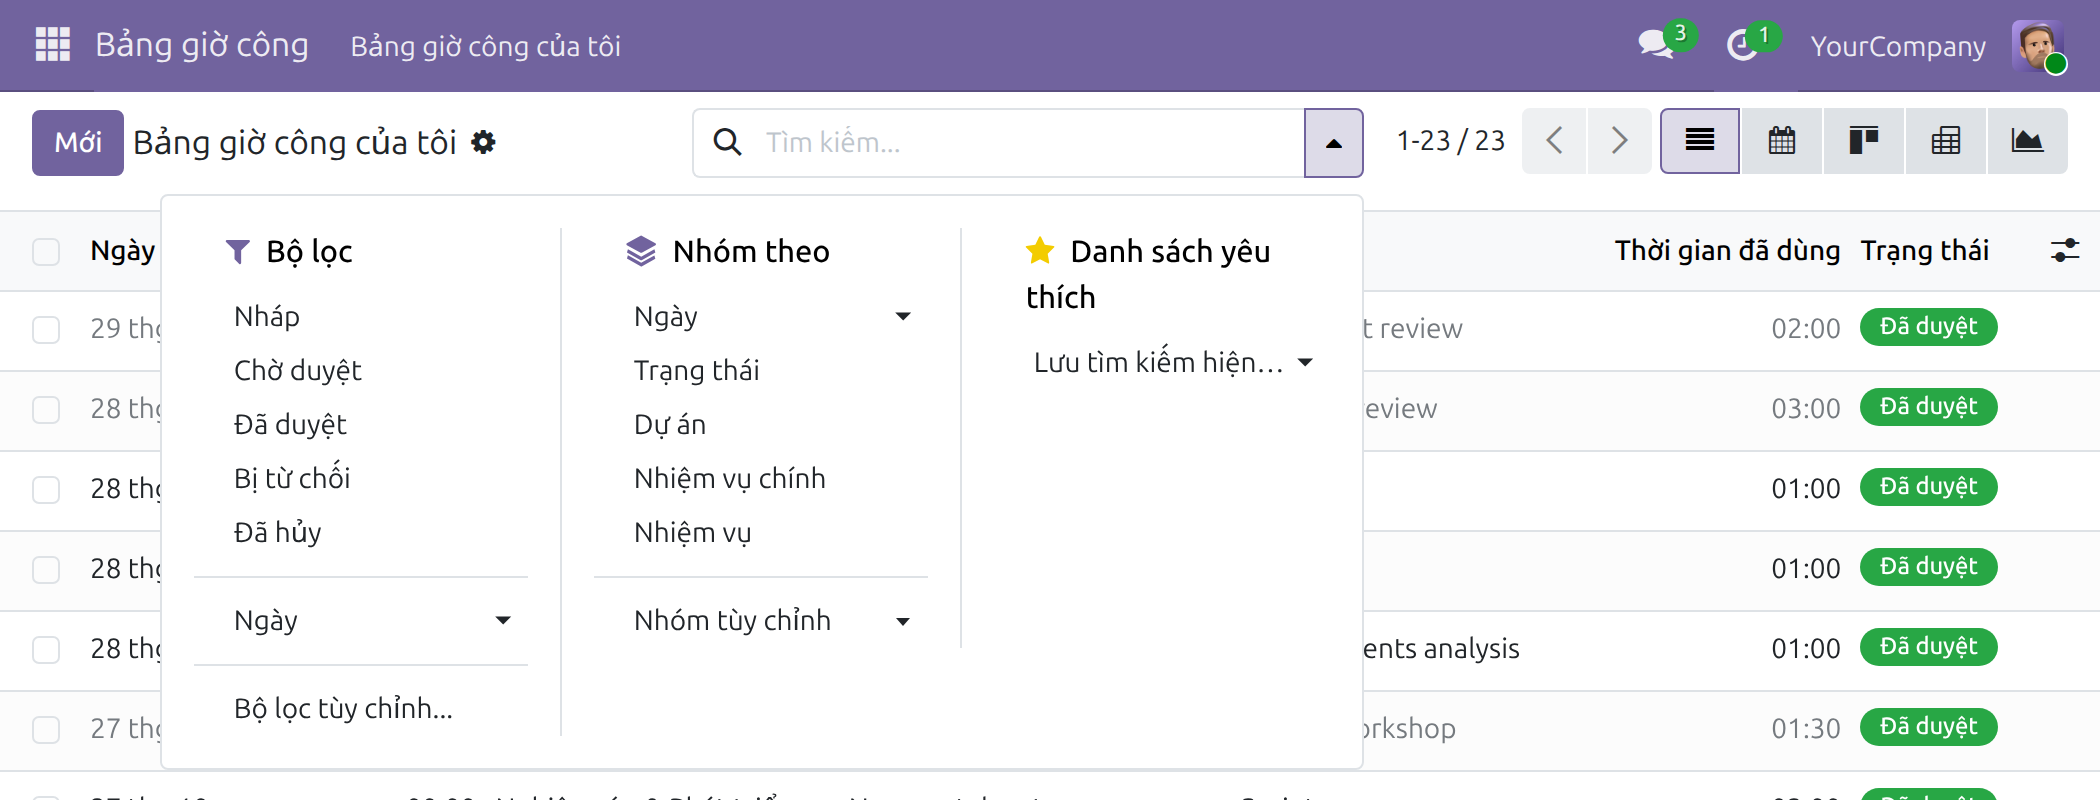The width and height of the screenshot is (2100, 800).
Task: Open the activities clock icon with badge 1
Action: tap(1742, 45)
